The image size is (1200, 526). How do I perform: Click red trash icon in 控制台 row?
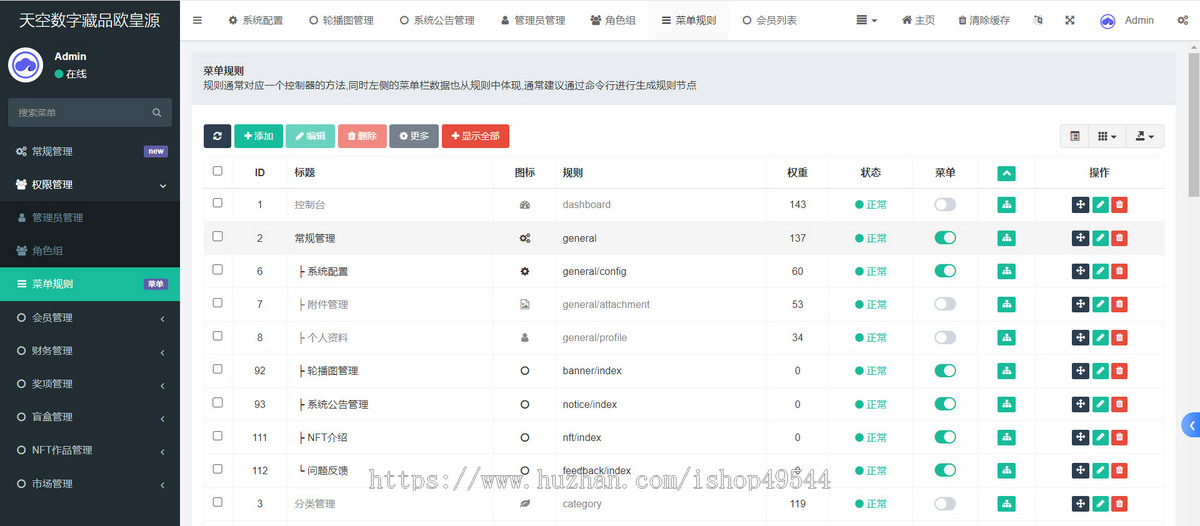pos(1119,205)
